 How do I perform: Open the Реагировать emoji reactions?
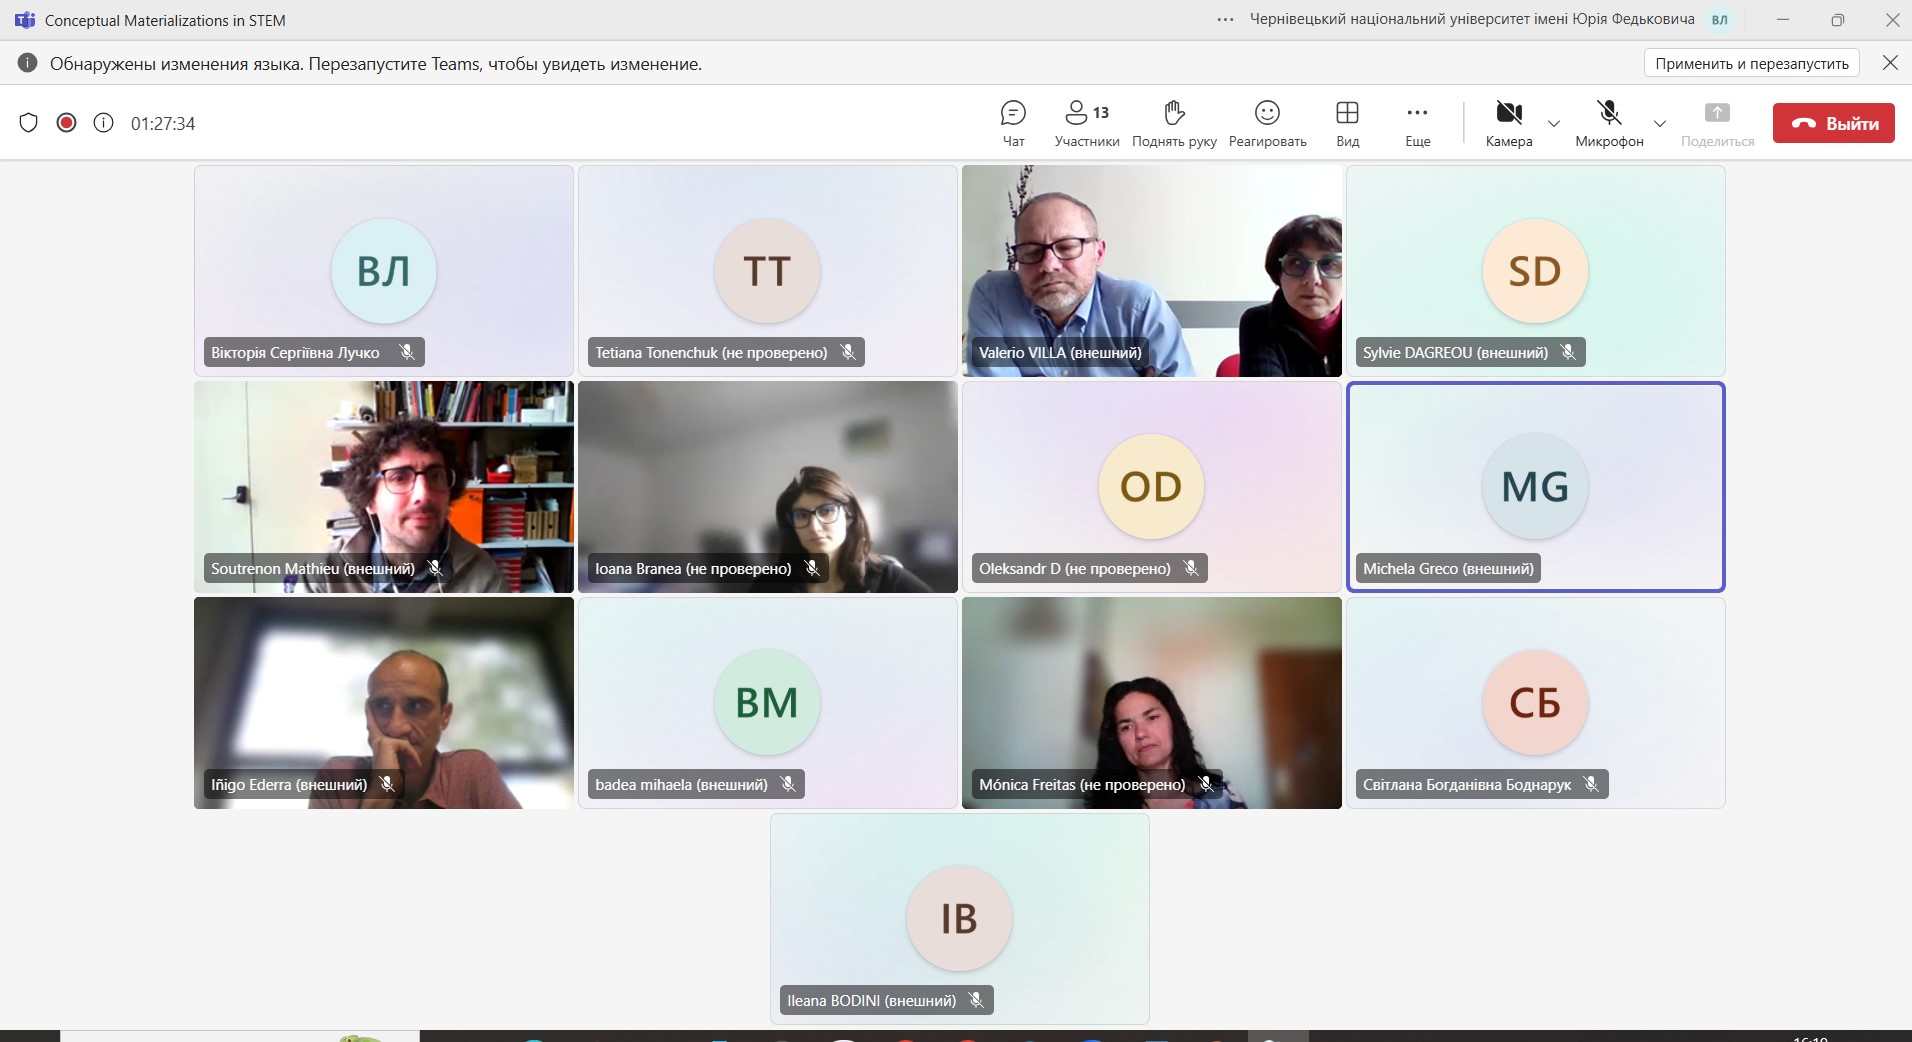(1267, 123)
